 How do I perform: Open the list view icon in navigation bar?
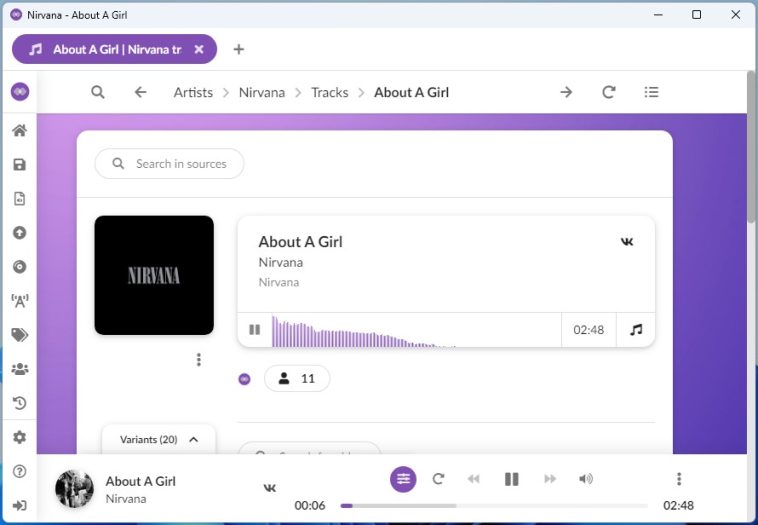point(651,92)
